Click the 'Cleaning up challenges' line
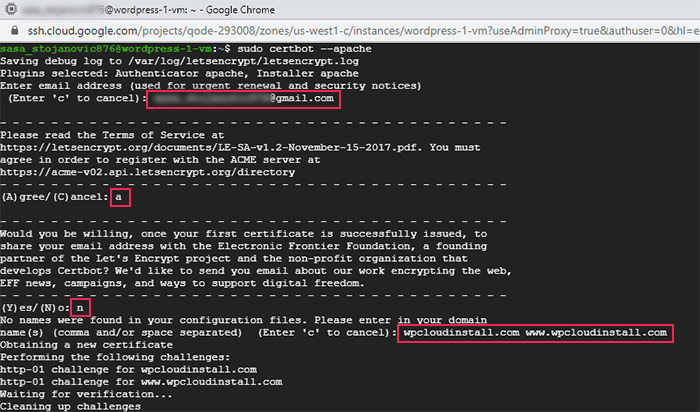Screen dimensions: 700x412 tap(71, 407)
